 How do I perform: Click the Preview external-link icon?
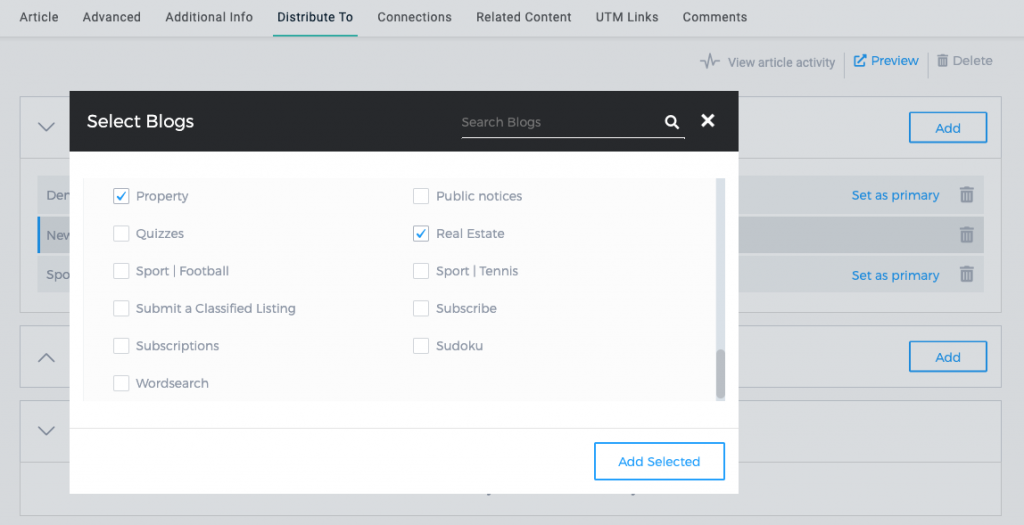(860, 61)
